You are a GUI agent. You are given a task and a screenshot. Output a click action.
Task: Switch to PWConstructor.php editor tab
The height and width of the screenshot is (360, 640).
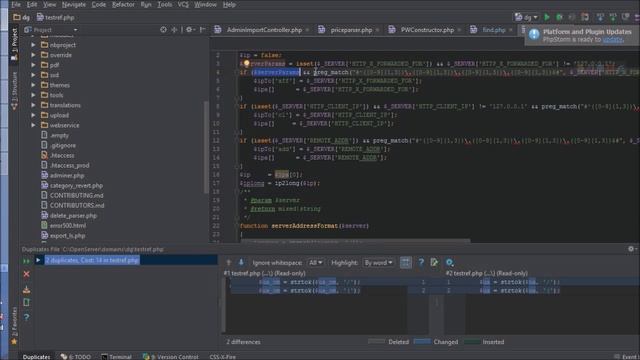coord(427,30)
